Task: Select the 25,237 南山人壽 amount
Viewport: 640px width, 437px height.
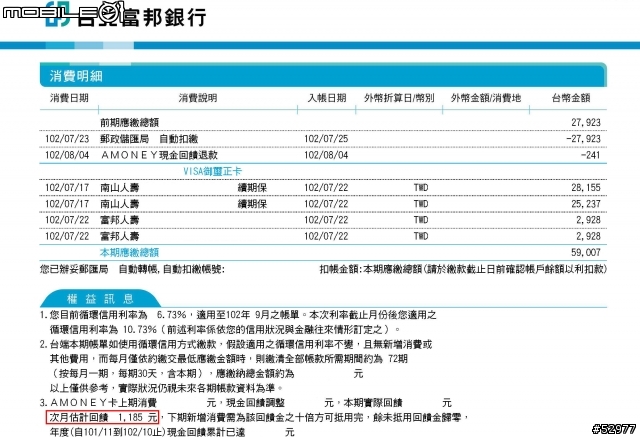Action: pos(586,204)
